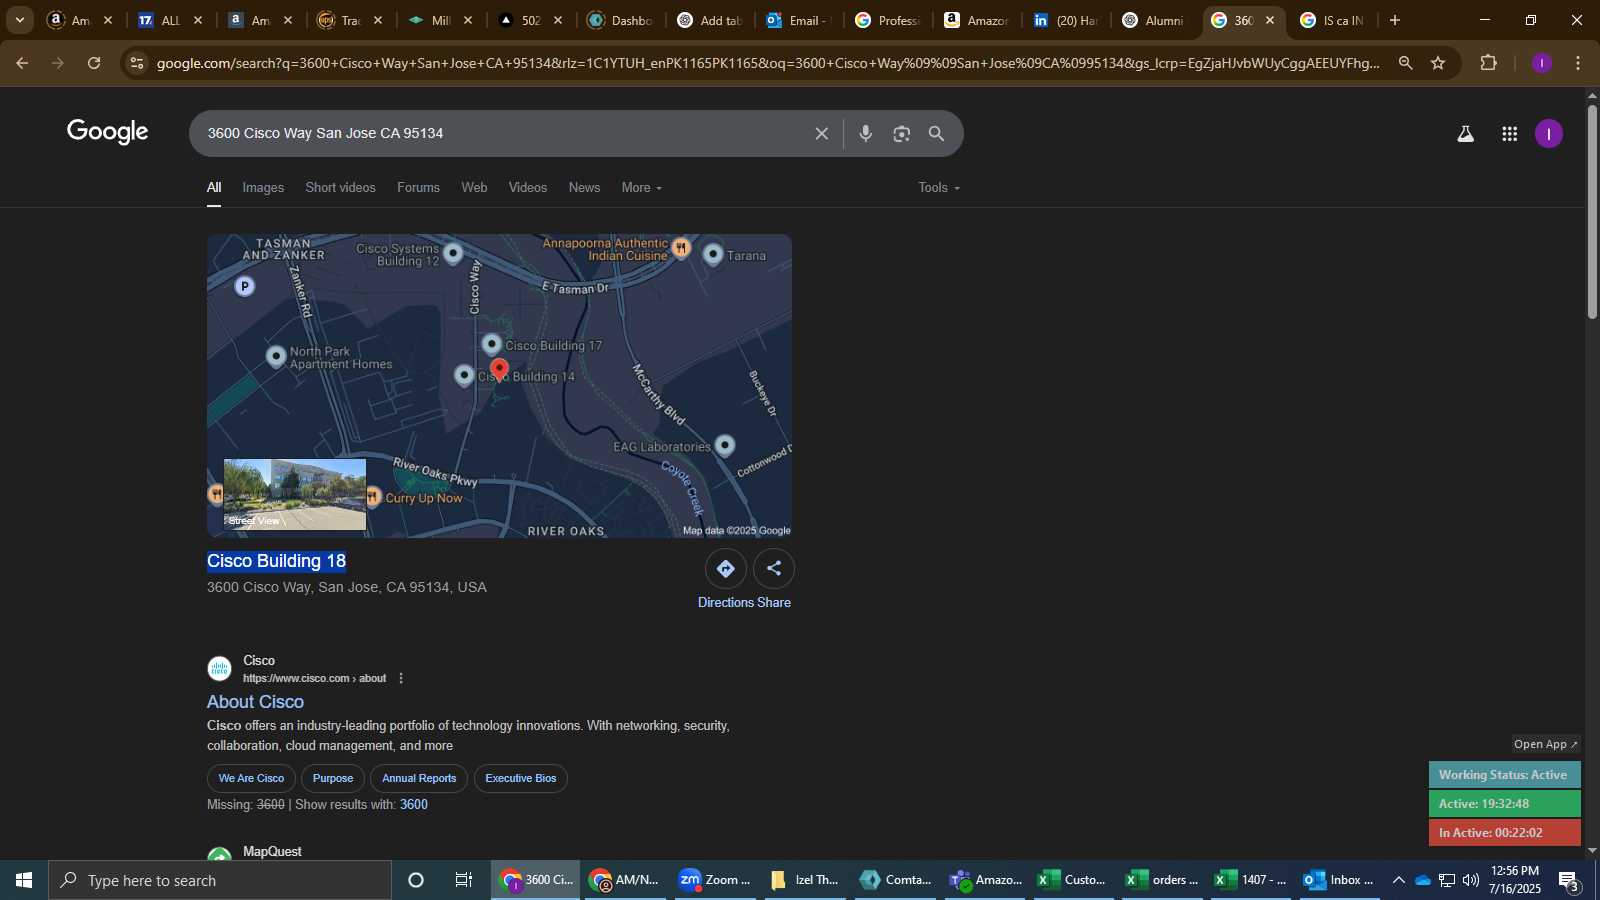Open the volume control in system tray

pos(1471,880)
